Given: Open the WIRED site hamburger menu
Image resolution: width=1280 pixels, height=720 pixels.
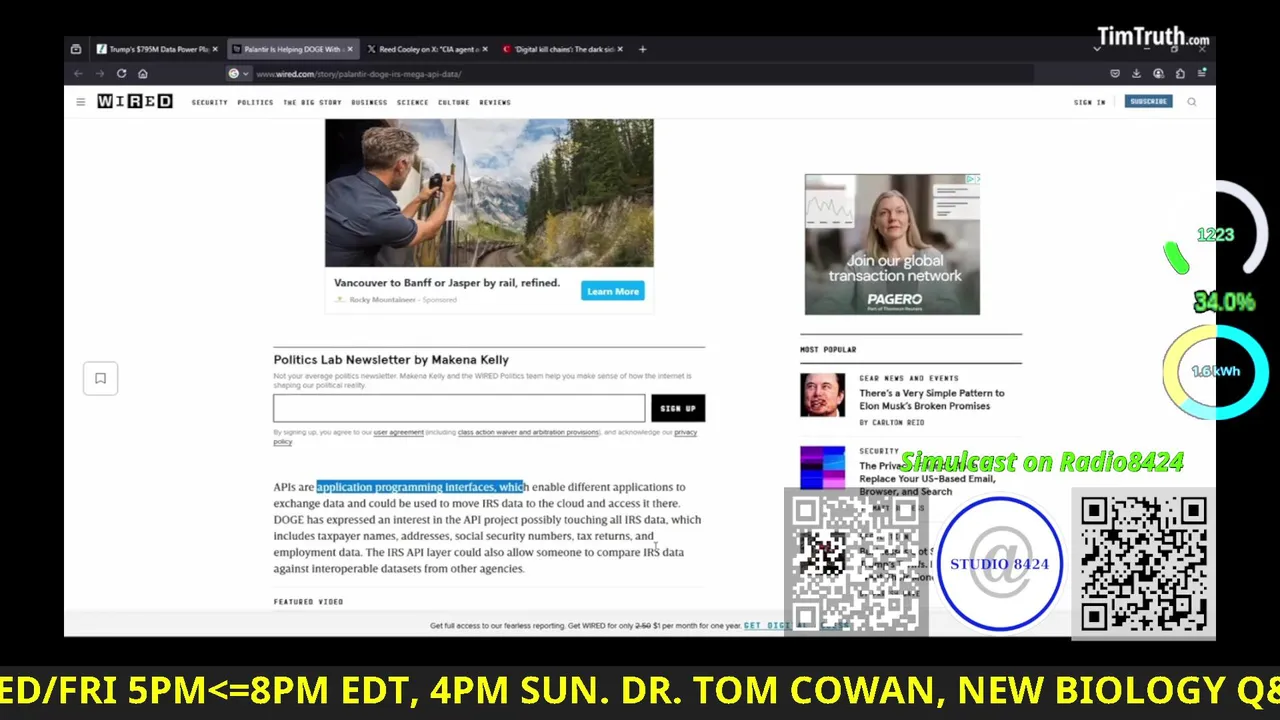Looking at the screenshot, I should coord(81,102).
